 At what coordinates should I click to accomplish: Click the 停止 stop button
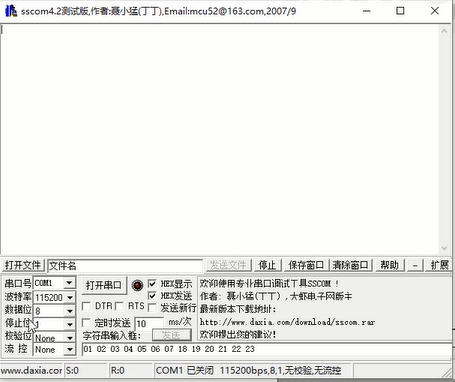267,265
